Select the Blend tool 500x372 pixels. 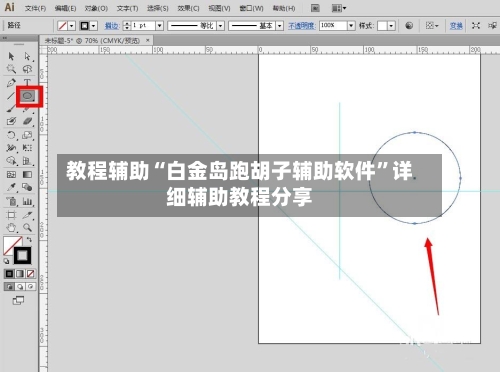27,187
